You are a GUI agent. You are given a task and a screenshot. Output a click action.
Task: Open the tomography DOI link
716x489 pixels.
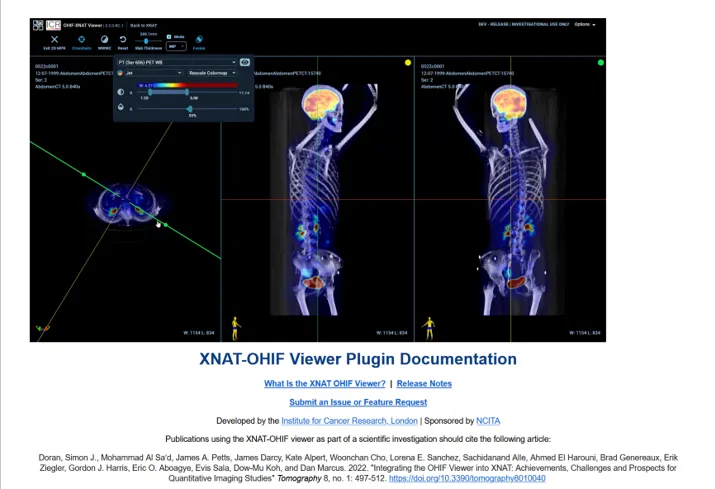coord(467,478)
